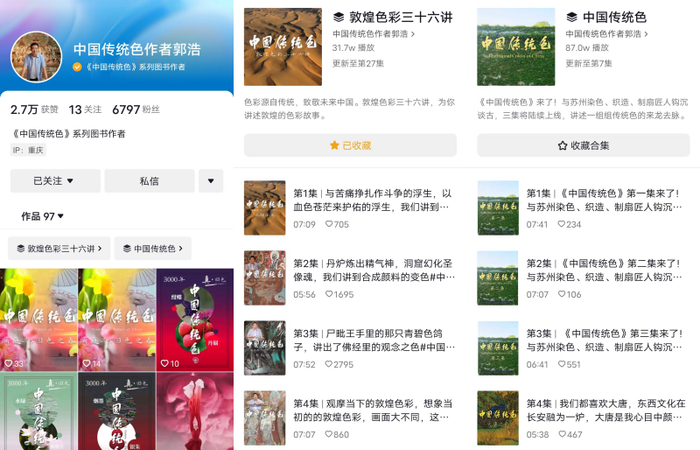
Task: Click the 05:56 duration of Dunhuang 第2集
Action: [304, 295]
